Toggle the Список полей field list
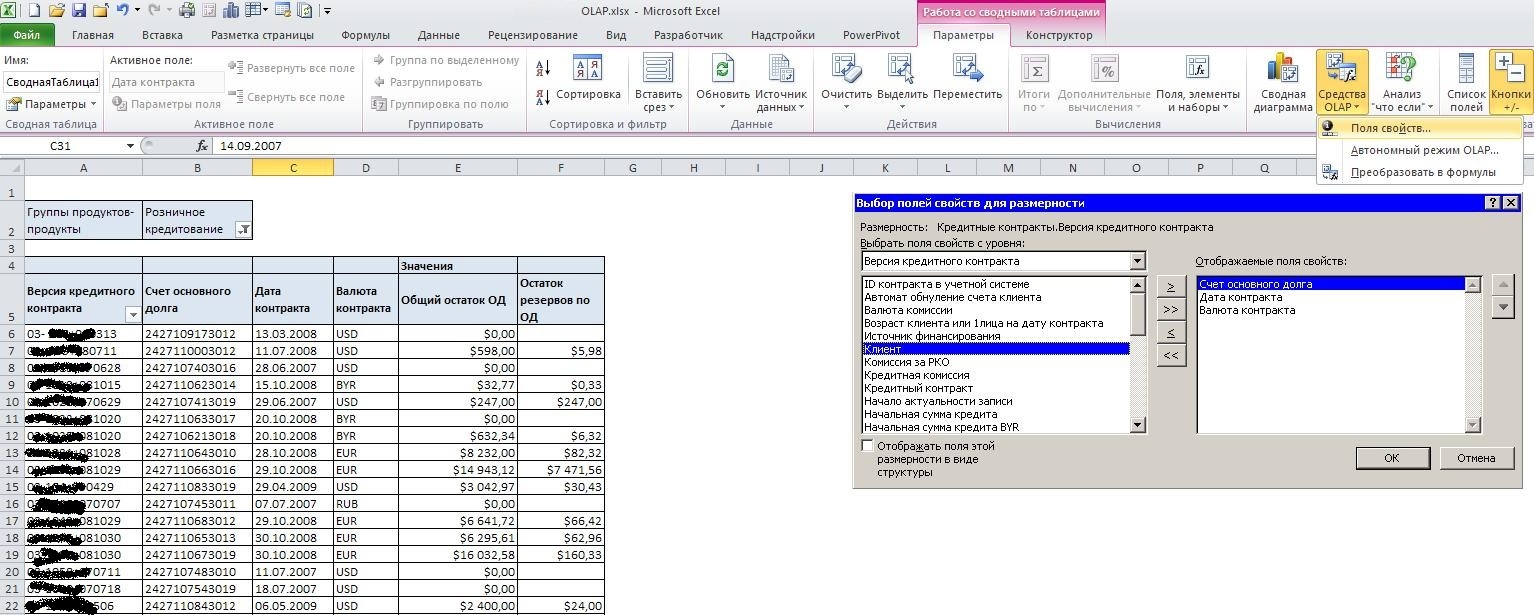The image size is (1534, 615). pos(1466,83)
